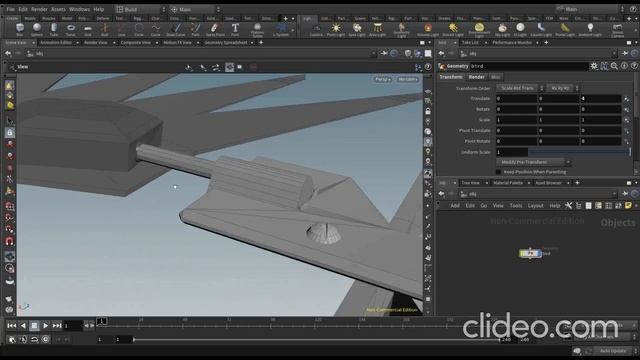Add an Area Light from shelf
The height and width of the screenshot is (360, 640).
377,29
